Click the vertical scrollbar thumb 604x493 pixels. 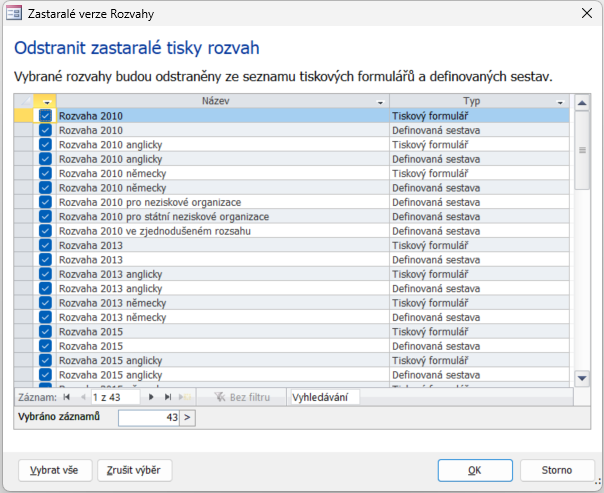582,150
